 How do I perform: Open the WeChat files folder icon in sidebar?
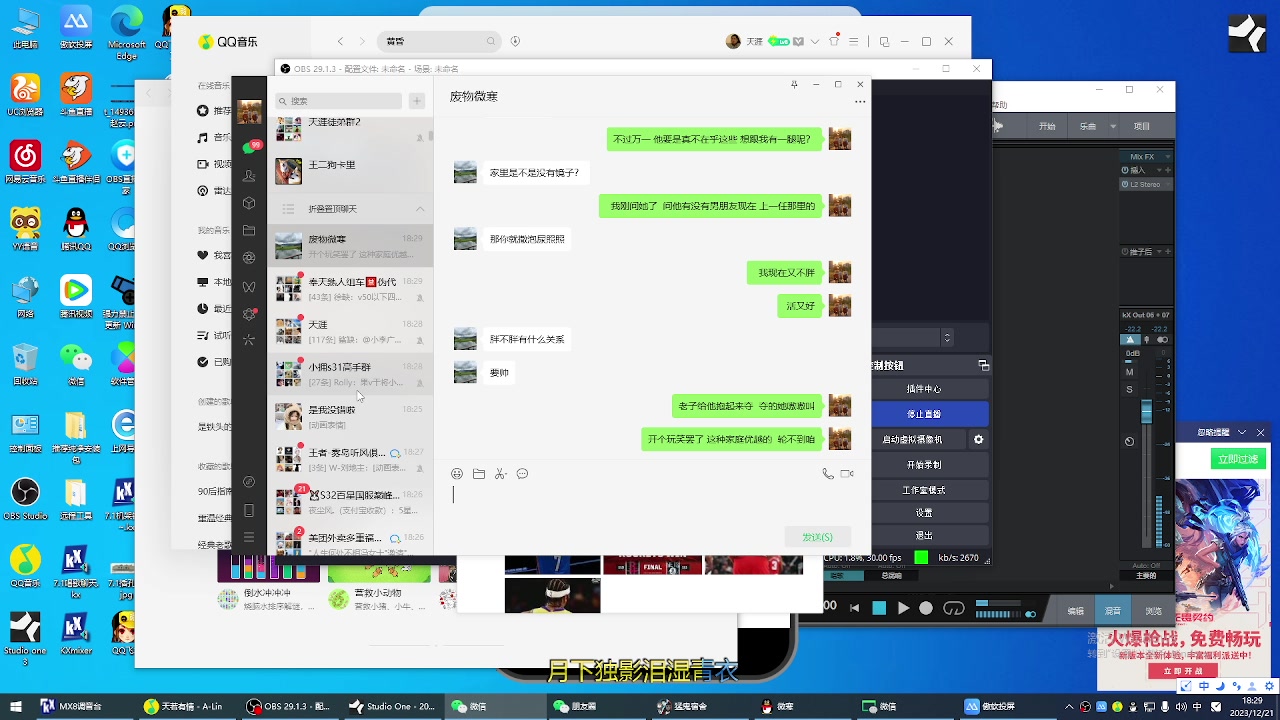click(249, 230)
